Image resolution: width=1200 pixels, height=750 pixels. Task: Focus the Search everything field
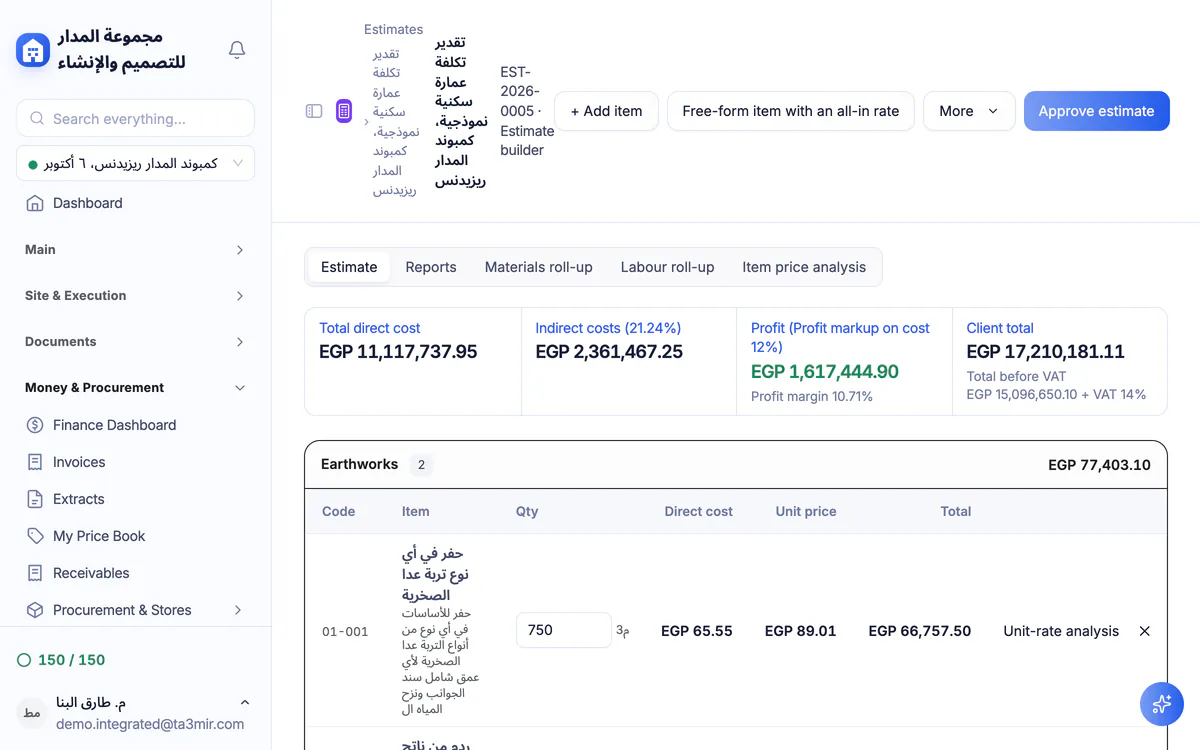tap(135, 119)
